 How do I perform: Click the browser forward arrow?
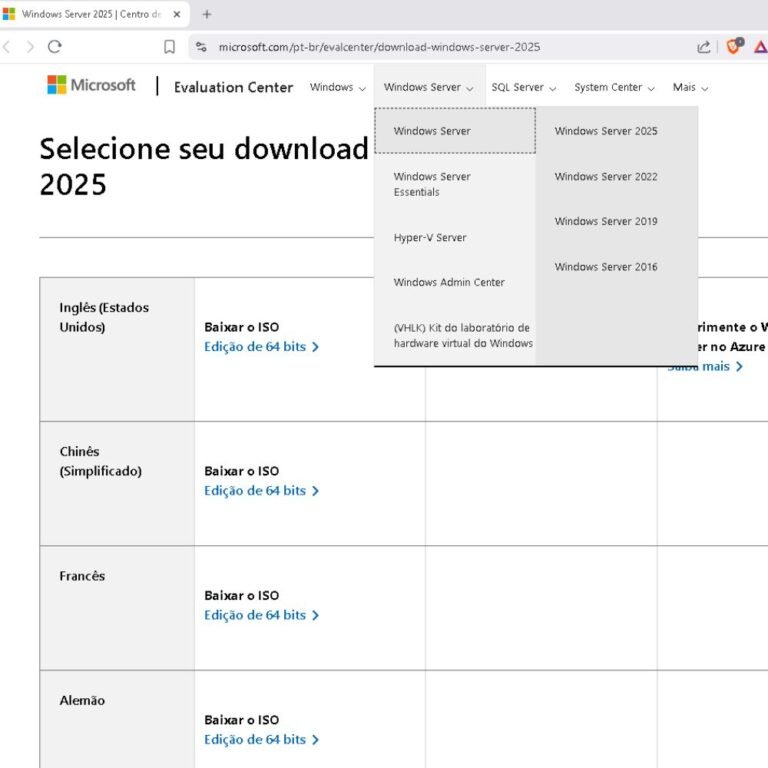[x=29, y=46]
